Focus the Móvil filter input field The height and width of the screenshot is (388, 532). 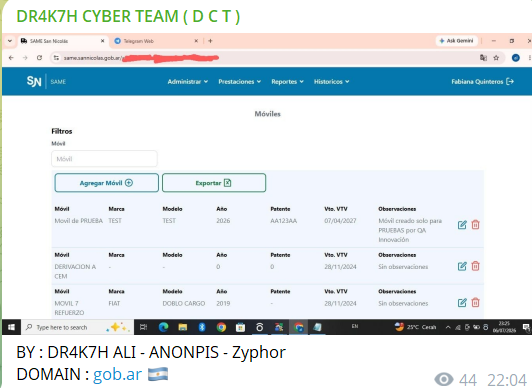[104, 159]
